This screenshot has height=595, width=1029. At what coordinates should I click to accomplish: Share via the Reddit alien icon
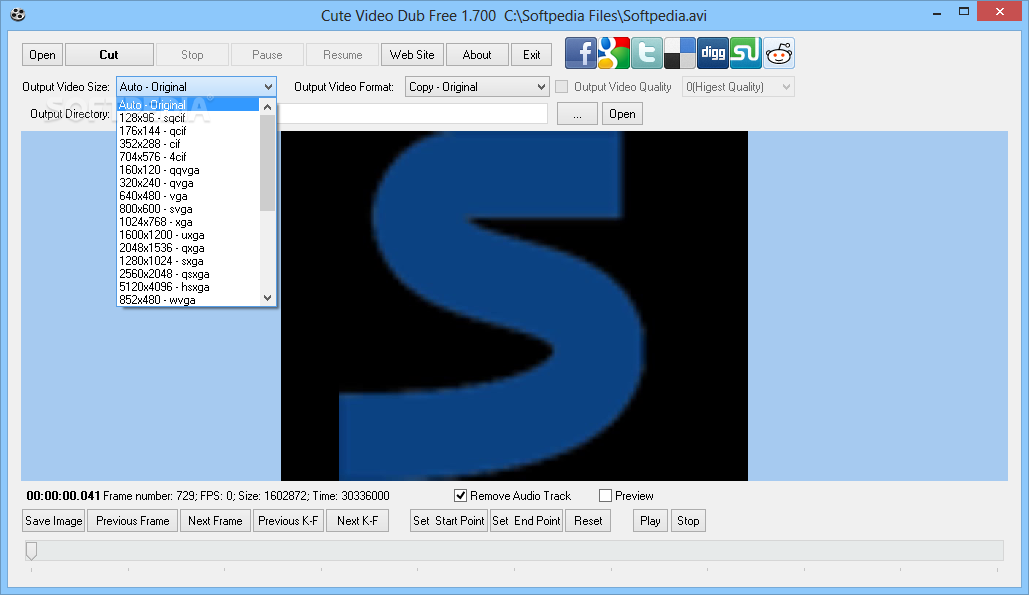click(x=779, y=53)
